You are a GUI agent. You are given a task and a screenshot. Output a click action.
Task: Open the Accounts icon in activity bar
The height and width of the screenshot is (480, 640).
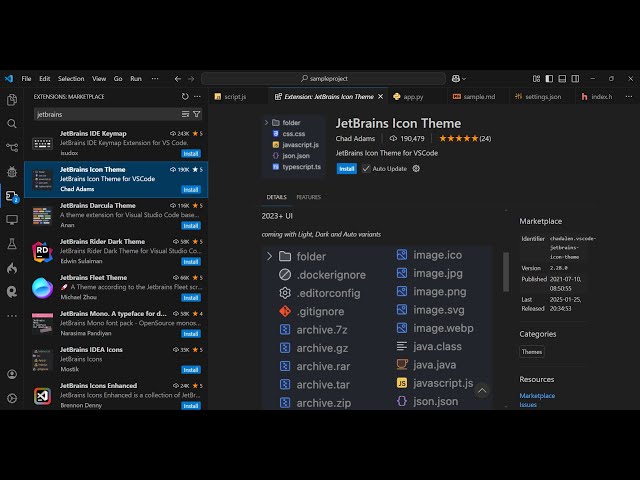click(x=12, y=374)
